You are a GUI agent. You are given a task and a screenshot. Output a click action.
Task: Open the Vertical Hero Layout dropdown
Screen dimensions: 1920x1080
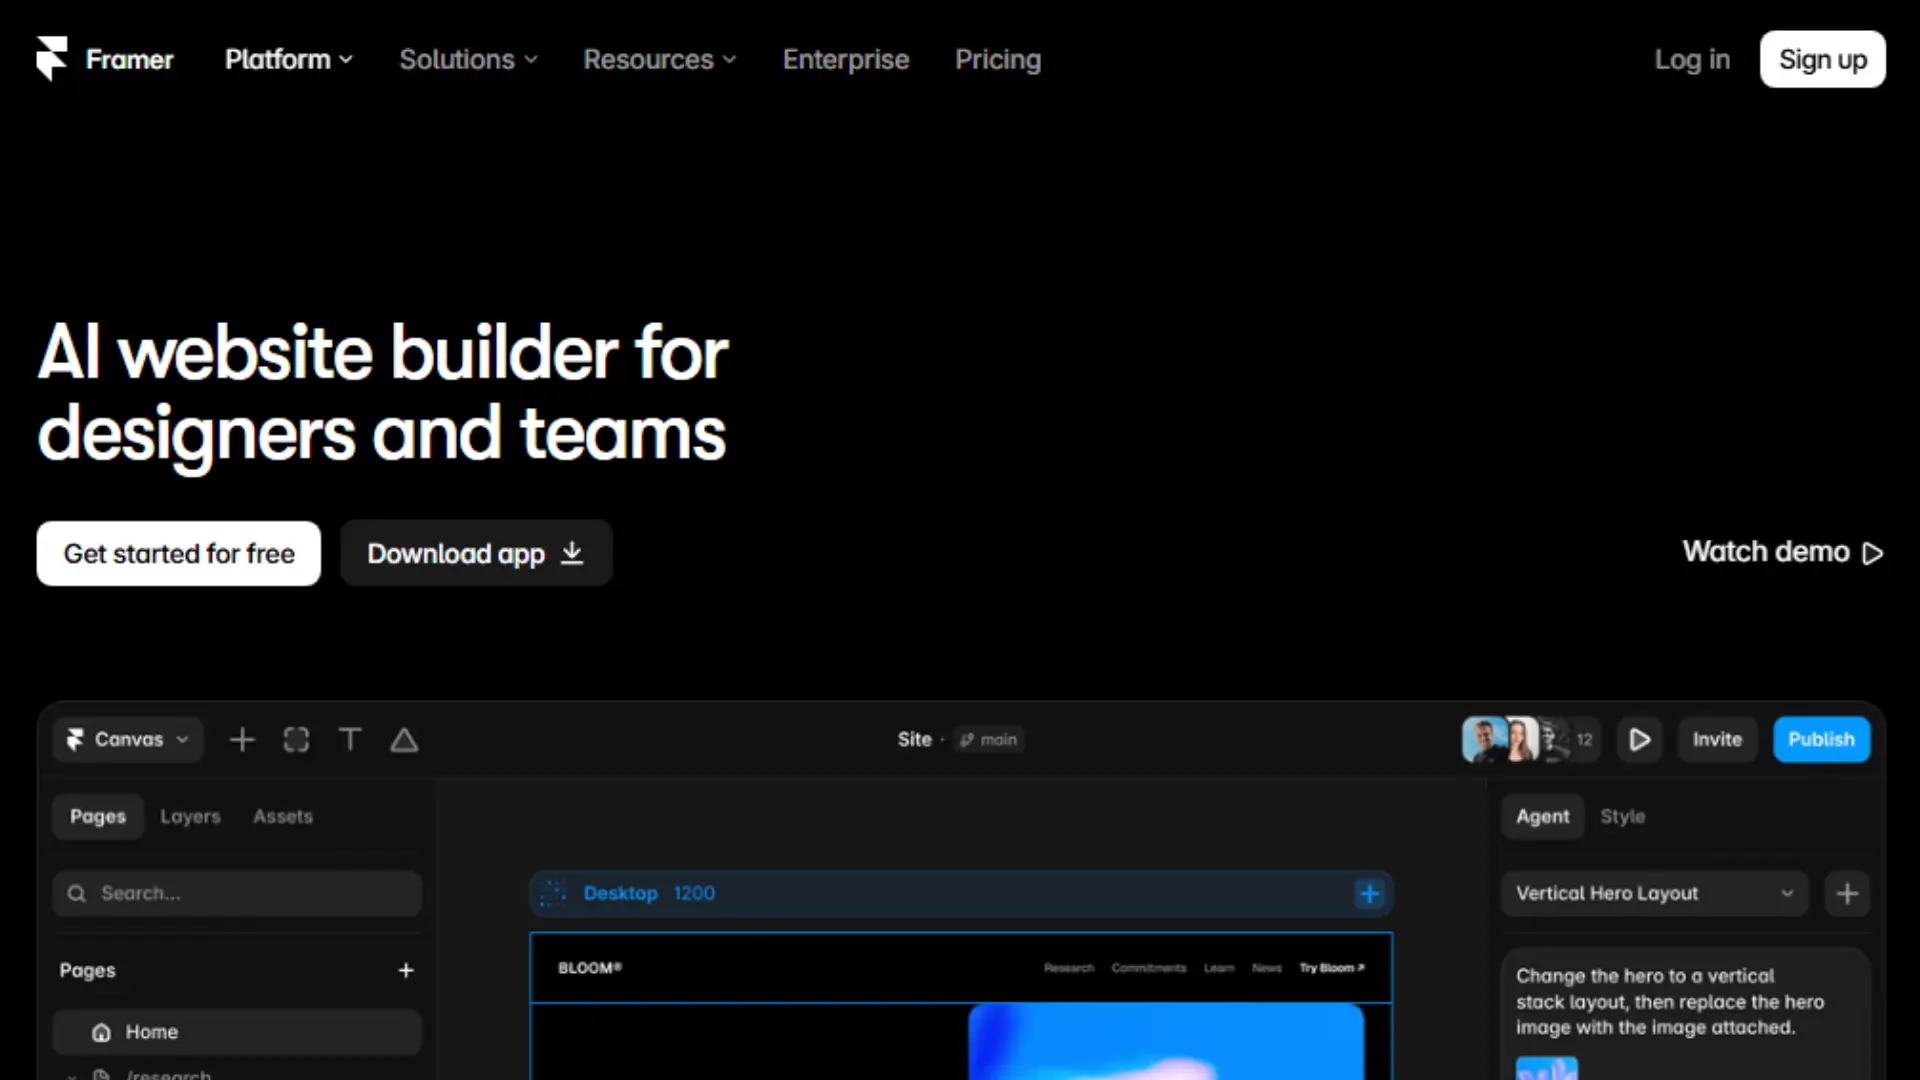tap(1654, 894)
